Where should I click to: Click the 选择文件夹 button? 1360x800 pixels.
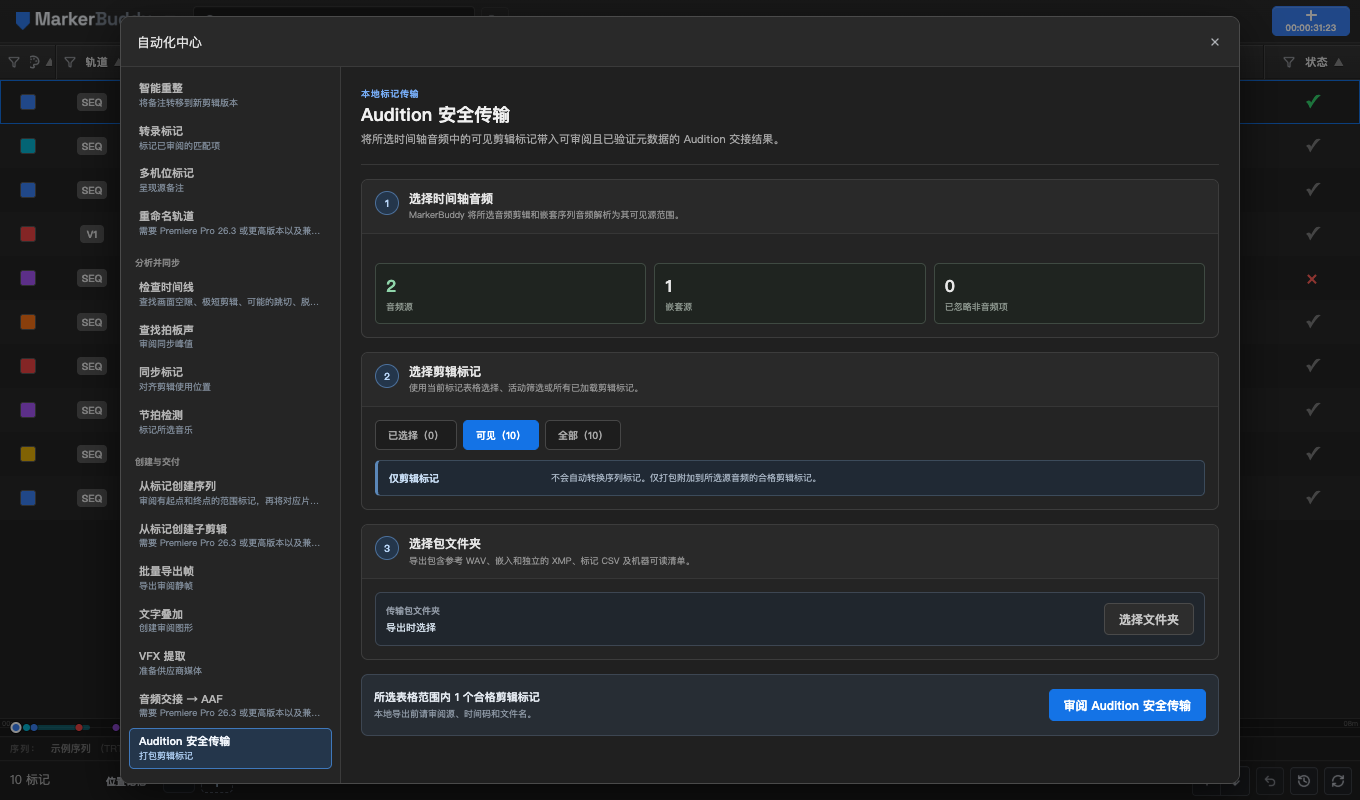(x=1149, y=620)
